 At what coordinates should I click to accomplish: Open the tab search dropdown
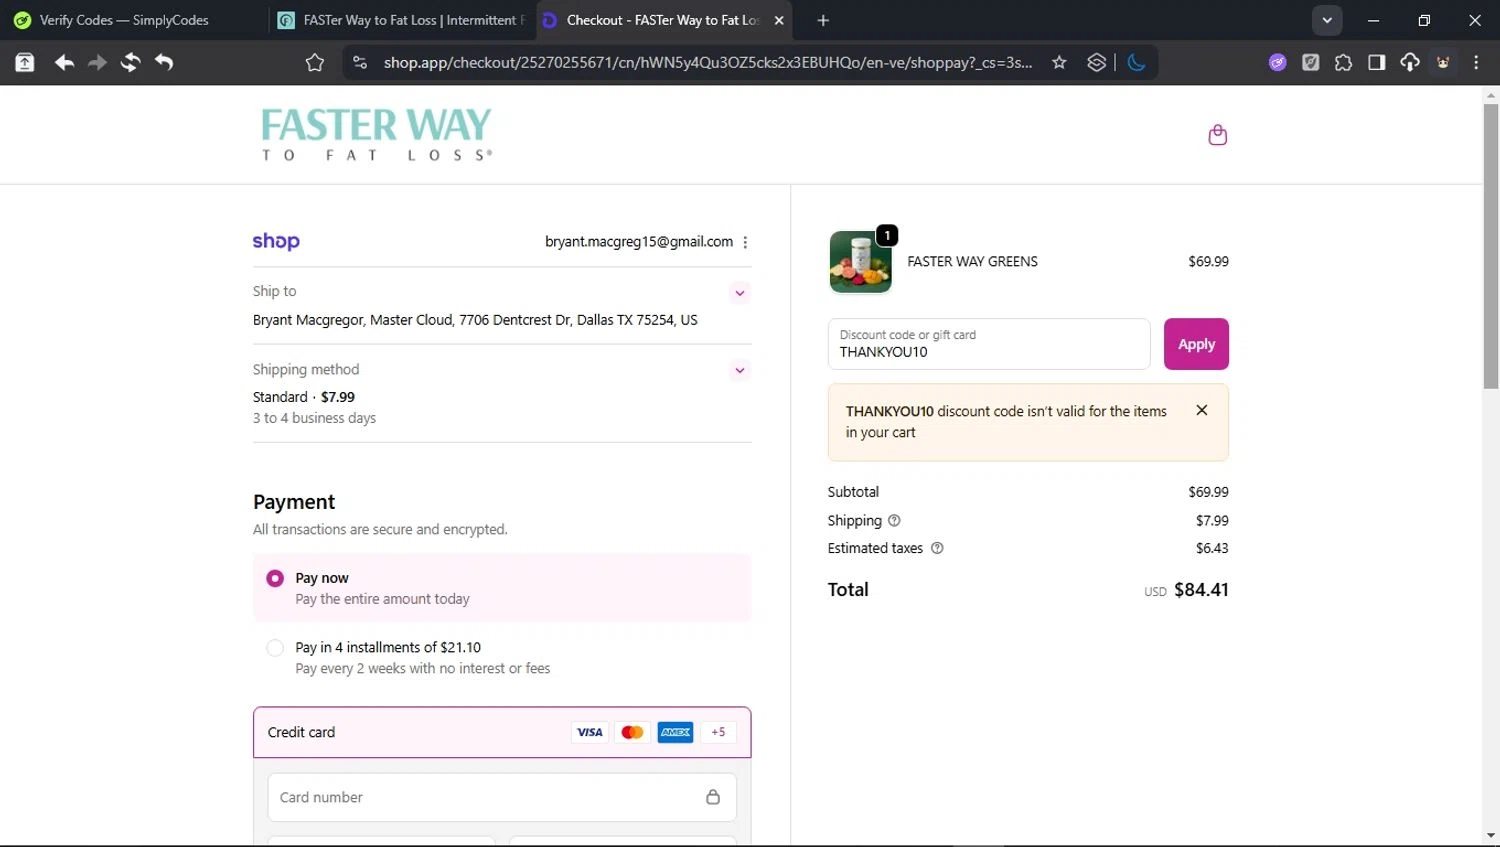1327,20
